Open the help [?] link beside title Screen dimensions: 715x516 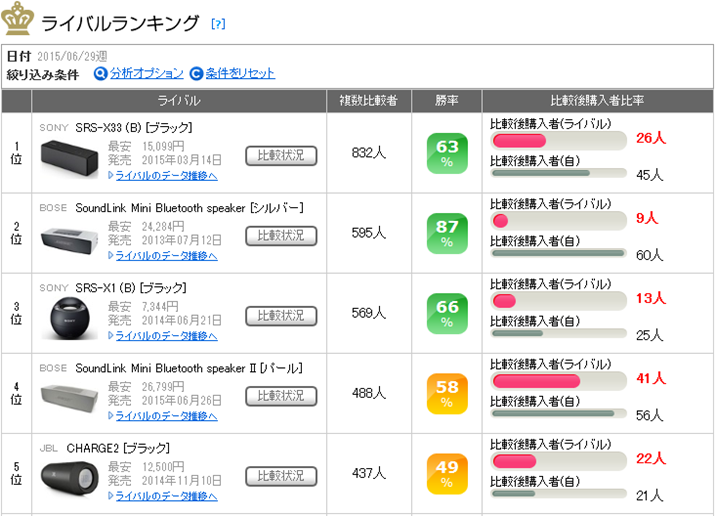click(218, 23)
